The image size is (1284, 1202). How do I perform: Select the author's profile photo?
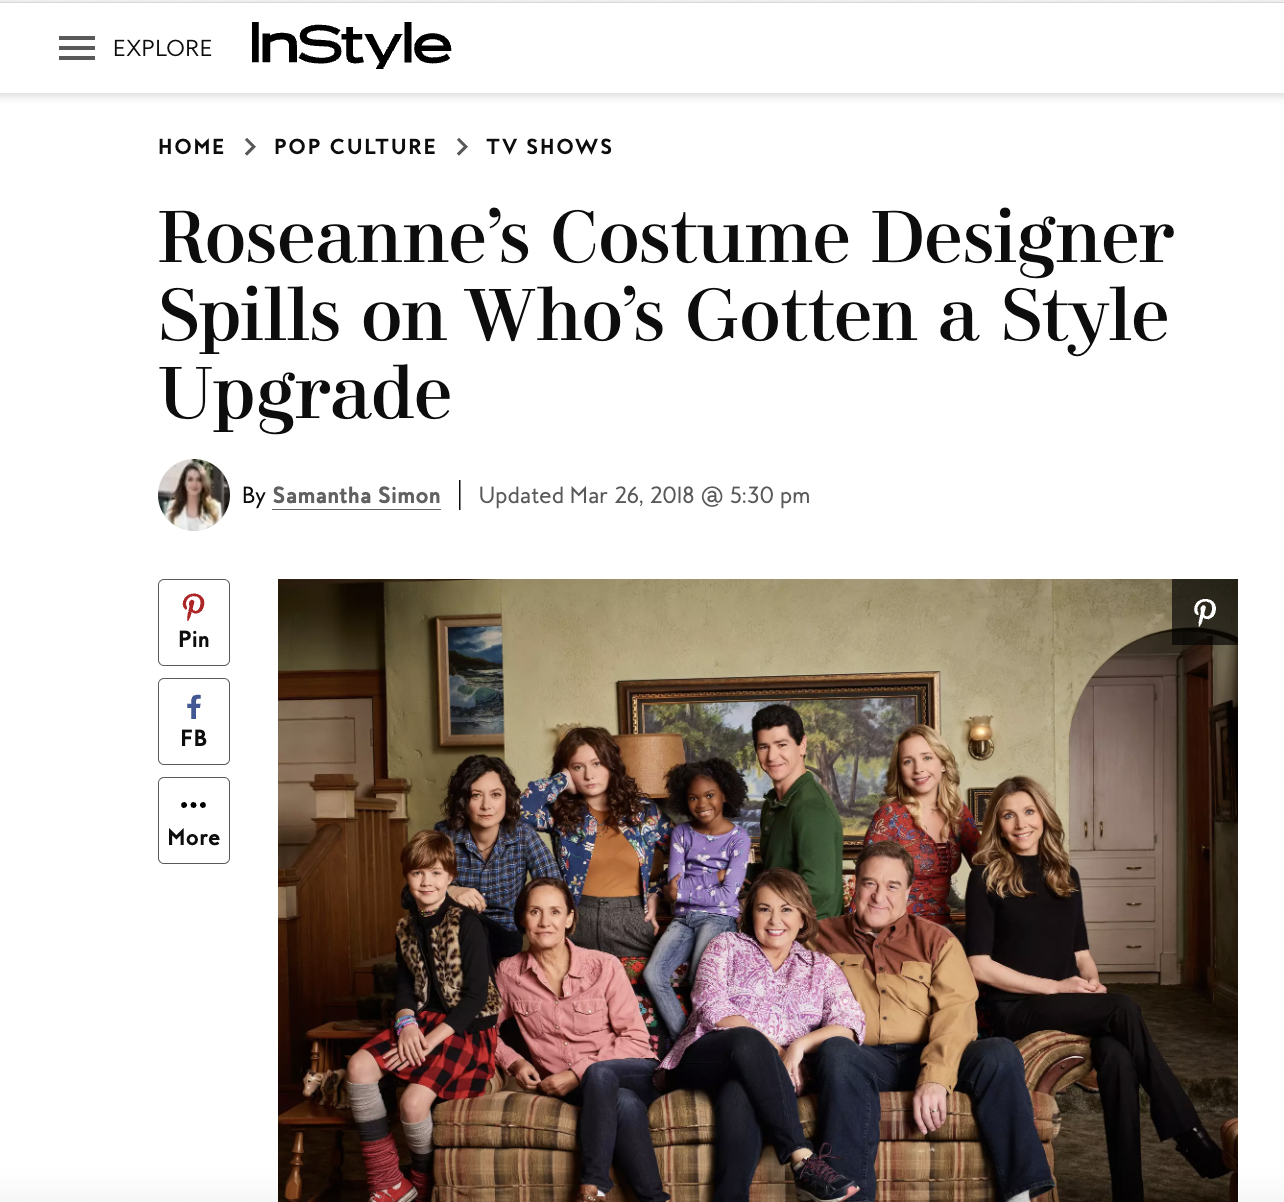point(194,495)
